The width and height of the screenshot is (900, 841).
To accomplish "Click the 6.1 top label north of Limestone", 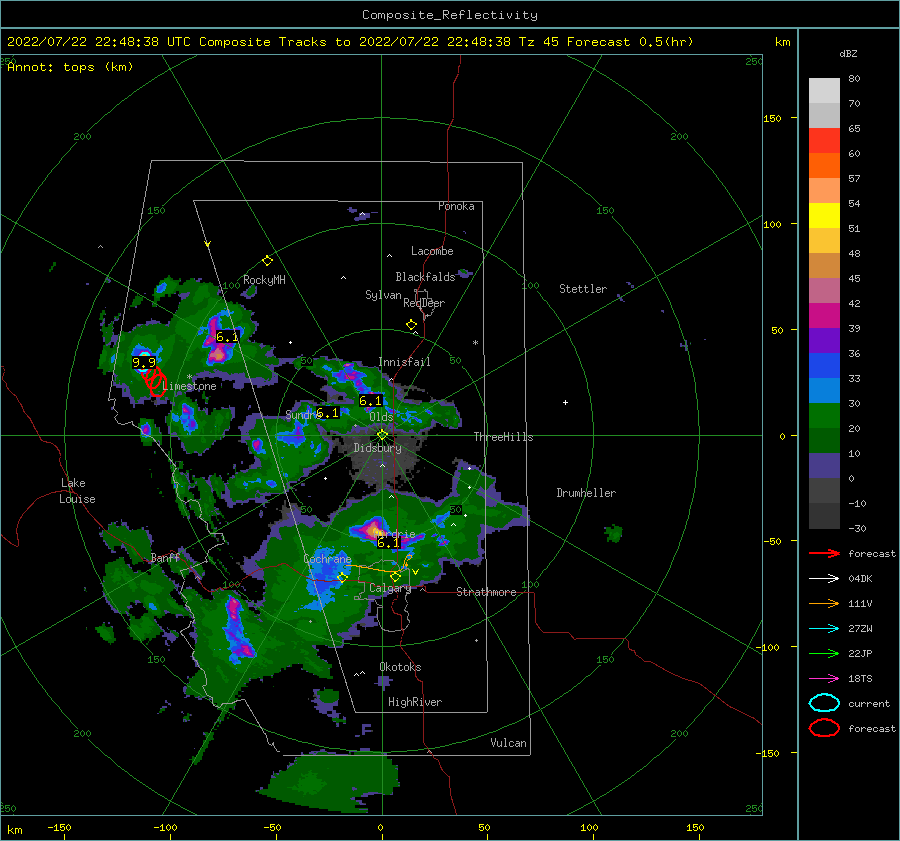I will point(227,337).
